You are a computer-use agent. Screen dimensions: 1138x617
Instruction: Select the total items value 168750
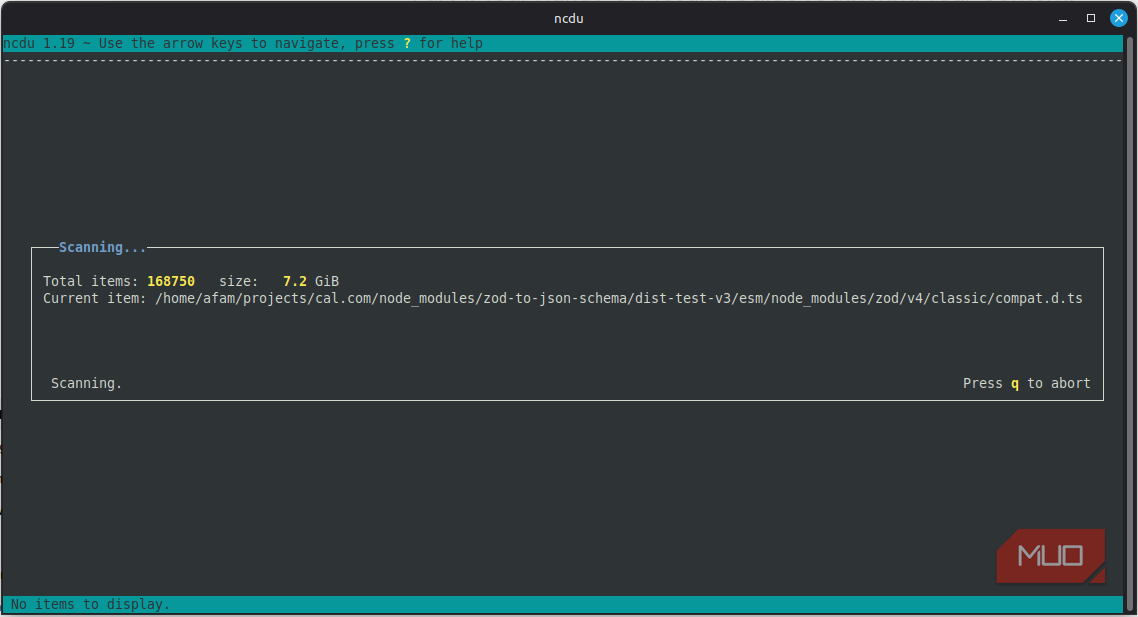click(x=171, y=281)
